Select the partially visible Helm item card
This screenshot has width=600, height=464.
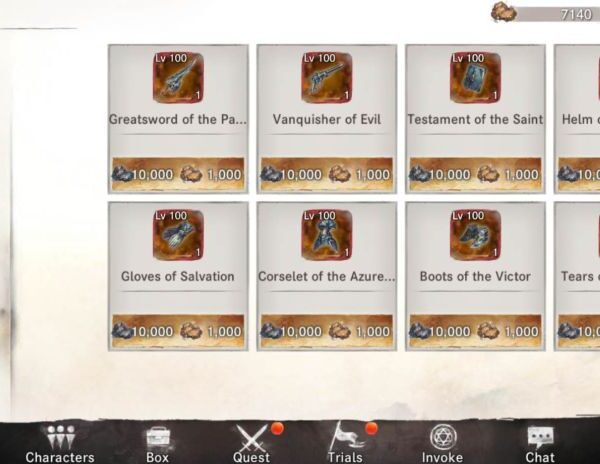click(x=577, y=119)
